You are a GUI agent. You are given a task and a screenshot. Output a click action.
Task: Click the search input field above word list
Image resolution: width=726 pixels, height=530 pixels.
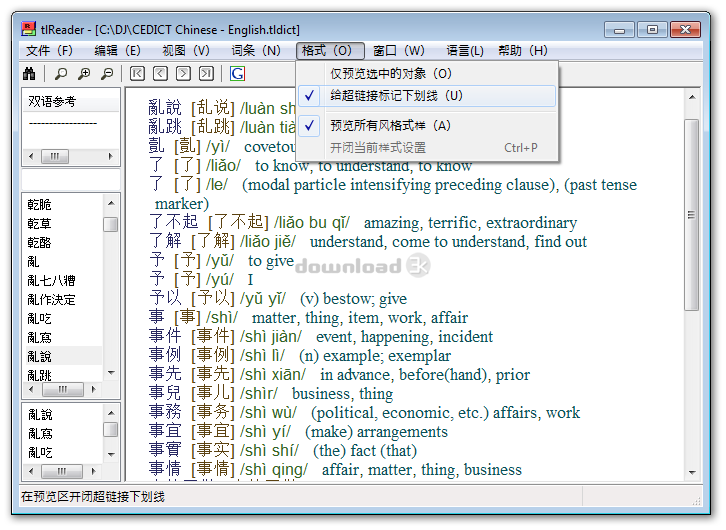(71, 180)
